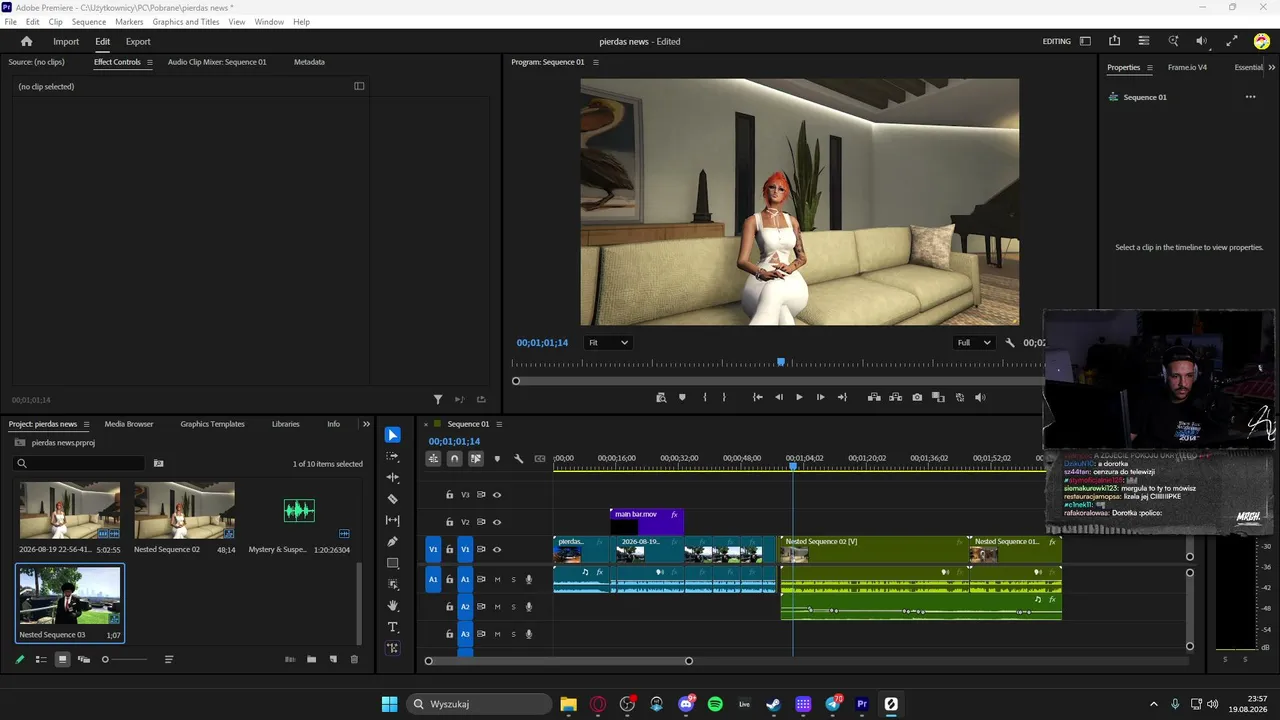Go to the Export workspace
The image size is (1280, 720).
click(x=138, y=42)
